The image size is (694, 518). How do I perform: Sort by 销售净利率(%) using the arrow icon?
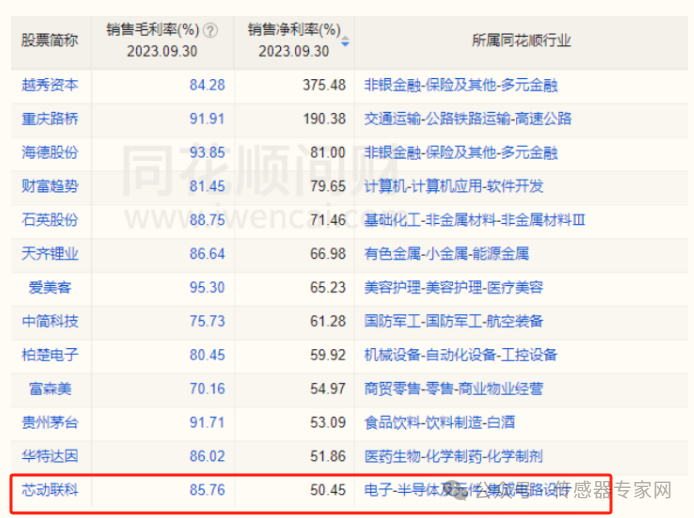click(345, 42)
